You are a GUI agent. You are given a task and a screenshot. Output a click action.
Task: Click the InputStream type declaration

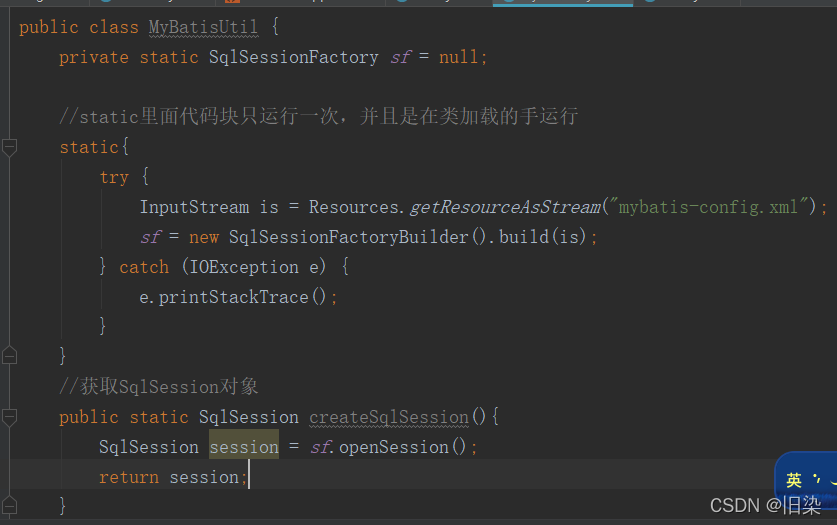click(x=194, y=207)
